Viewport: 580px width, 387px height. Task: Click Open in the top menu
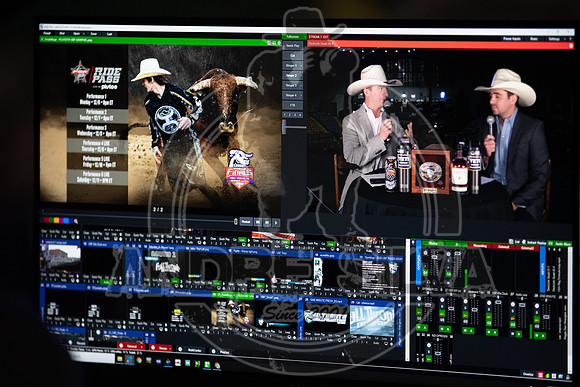click(x=76, y=34)
